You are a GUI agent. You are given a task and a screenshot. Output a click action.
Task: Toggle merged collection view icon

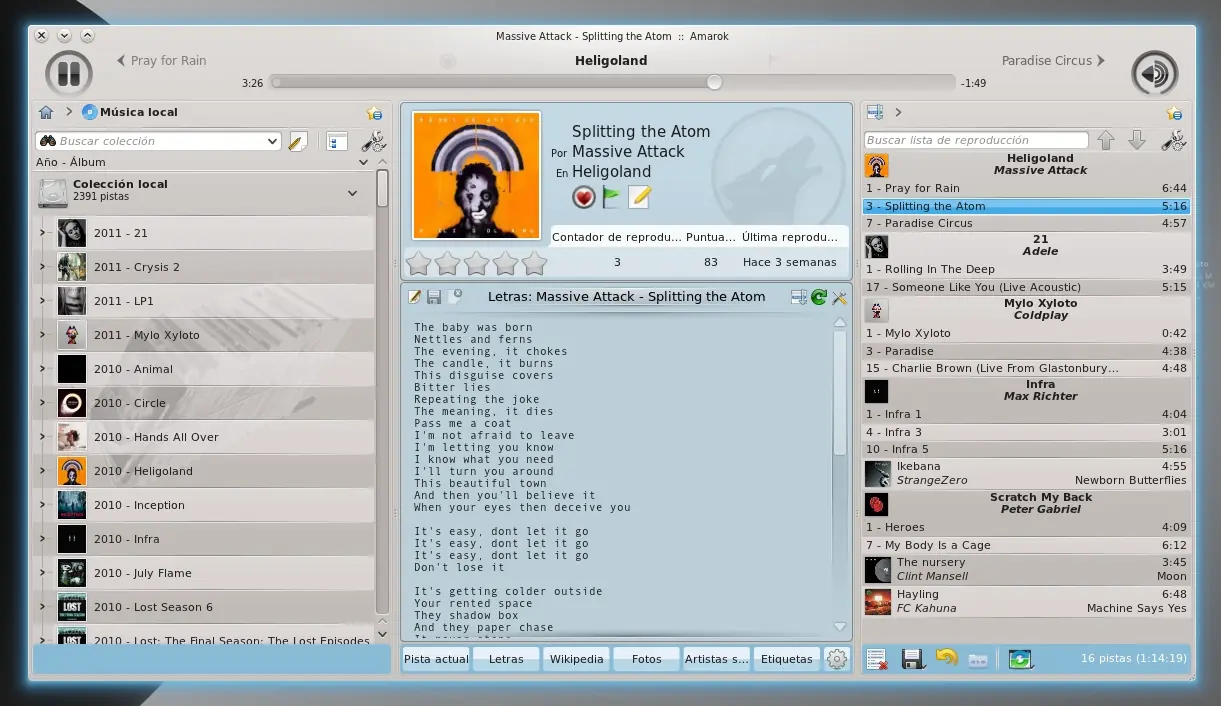click(337, 142)
